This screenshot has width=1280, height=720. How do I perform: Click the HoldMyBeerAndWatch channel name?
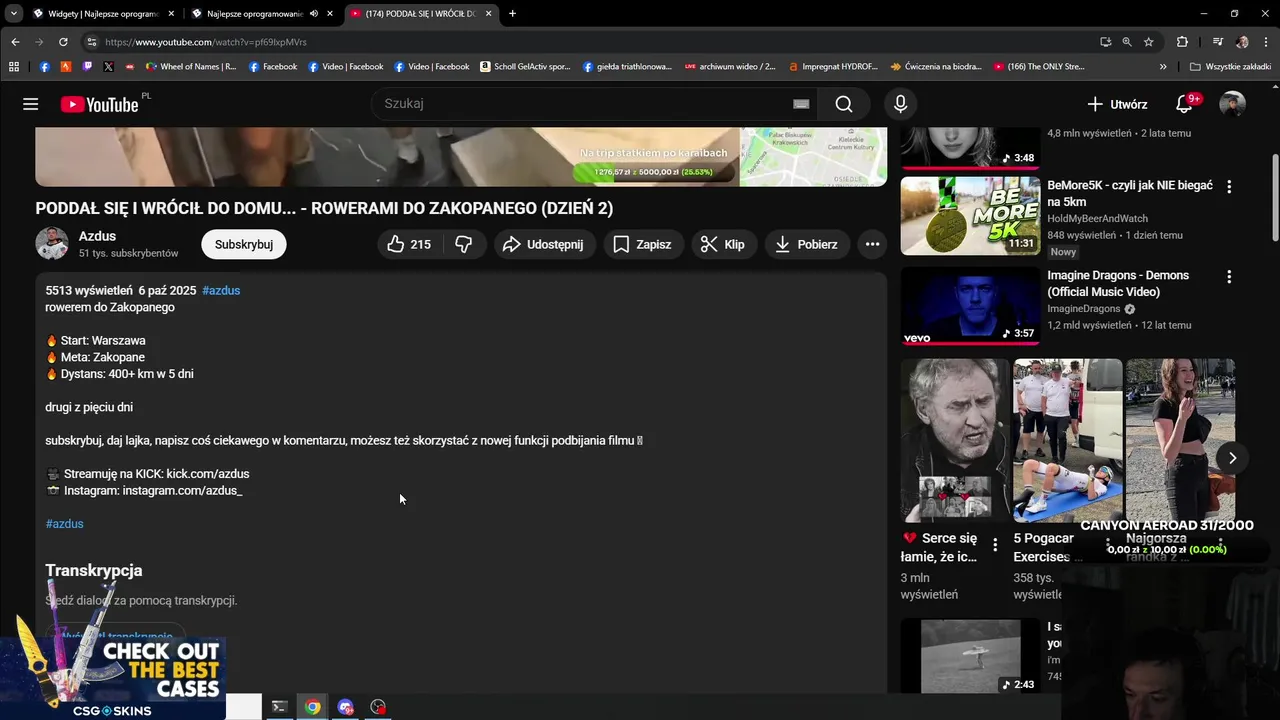point(1097,219)
